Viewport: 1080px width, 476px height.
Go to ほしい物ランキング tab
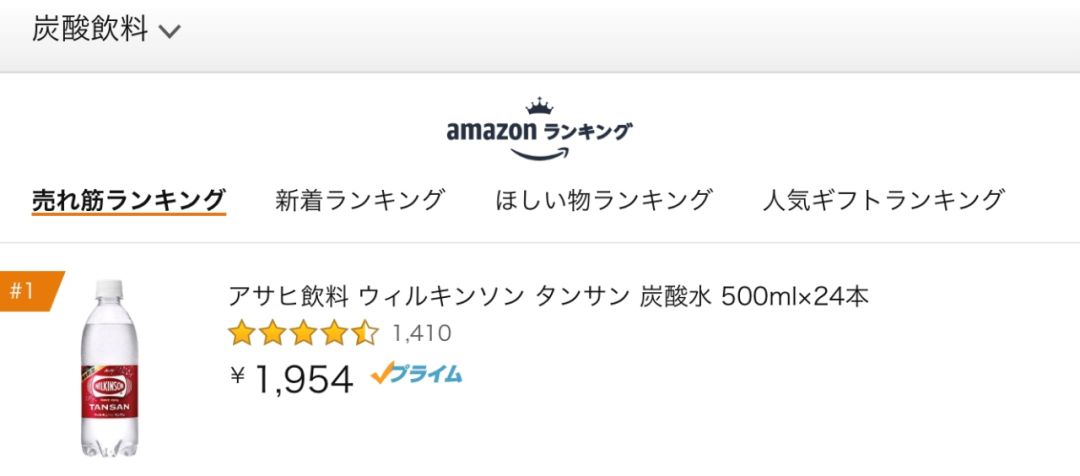point(604,199)
